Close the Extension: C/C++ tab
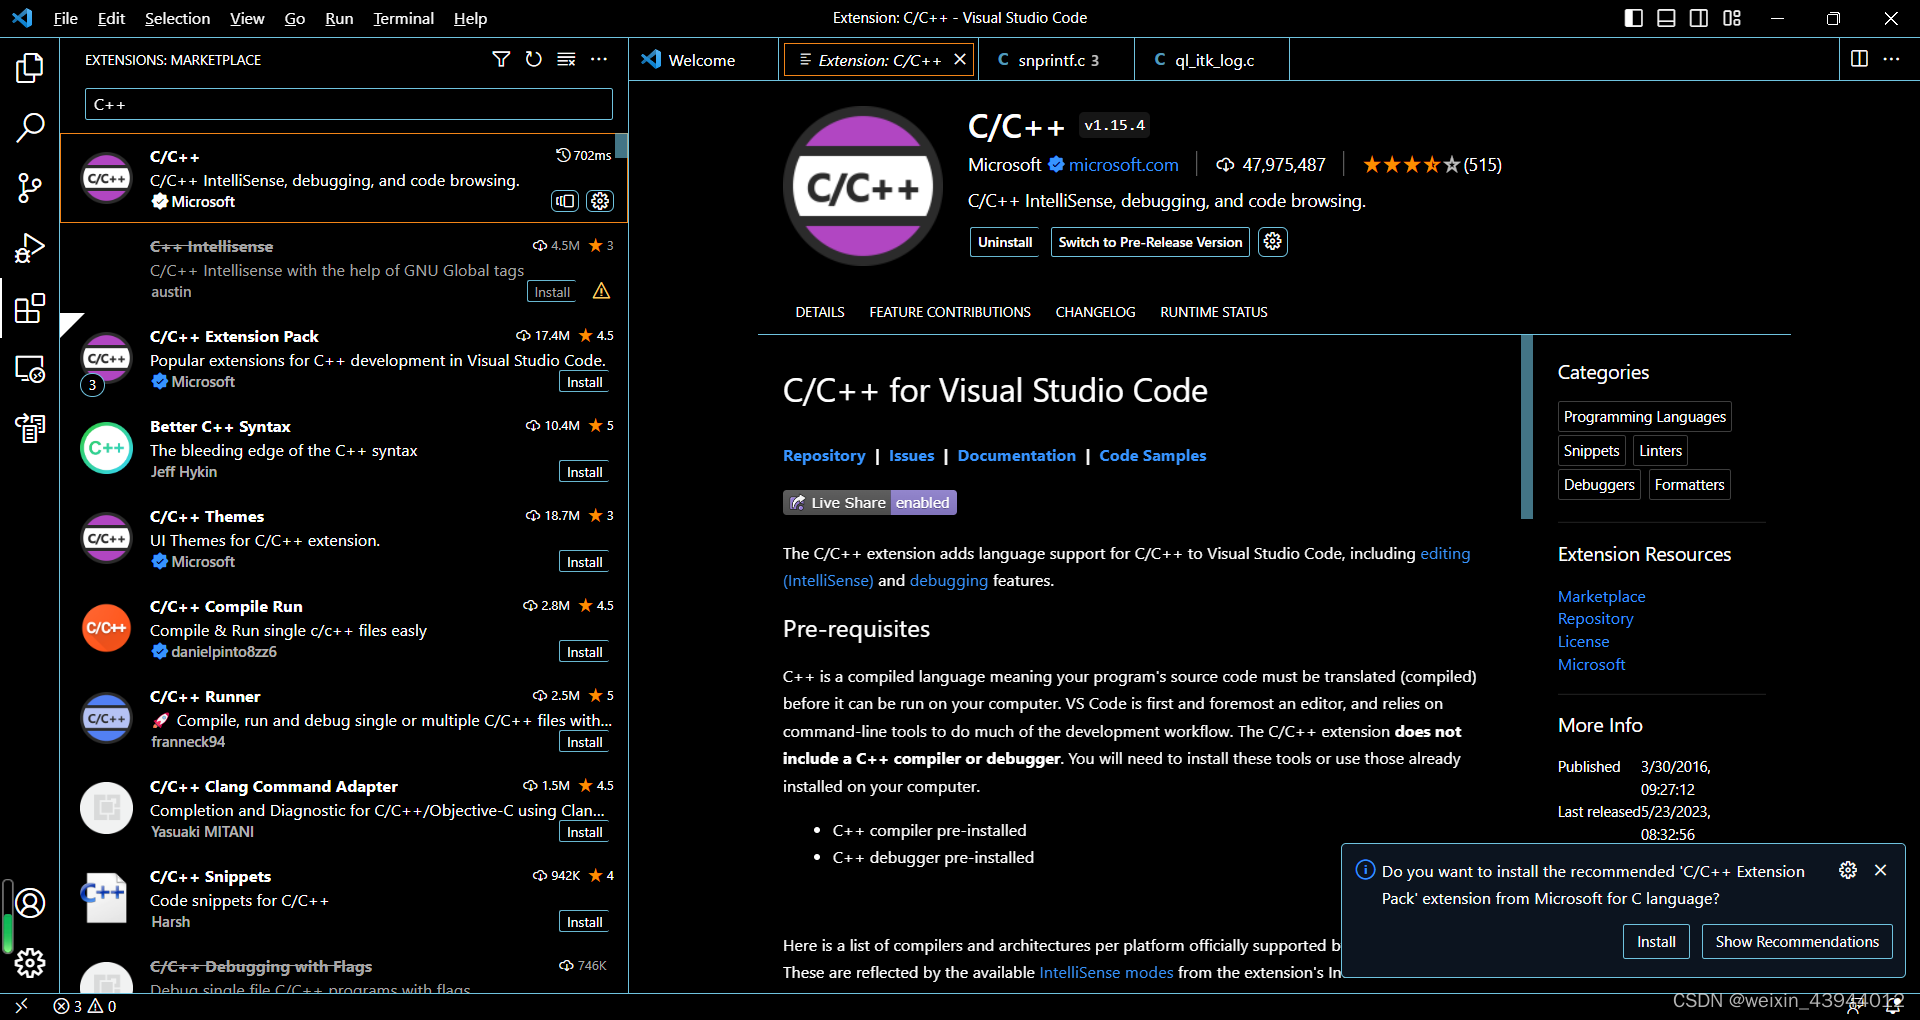1920x1020 pixels. [960, 59]
